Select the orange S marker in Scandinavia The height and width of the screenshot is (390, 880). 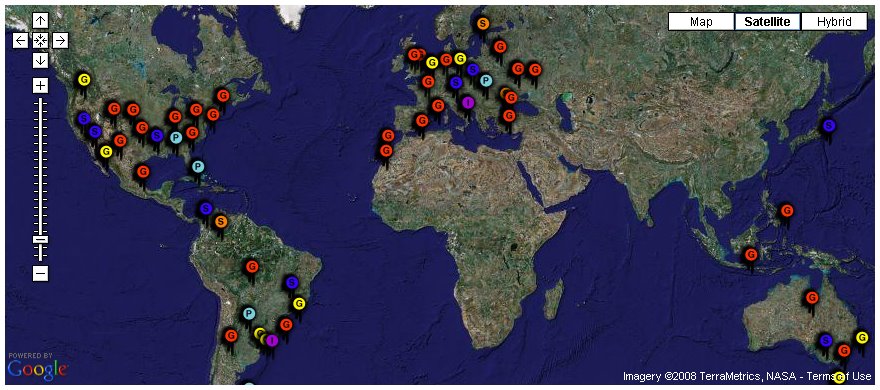(482, 24)
